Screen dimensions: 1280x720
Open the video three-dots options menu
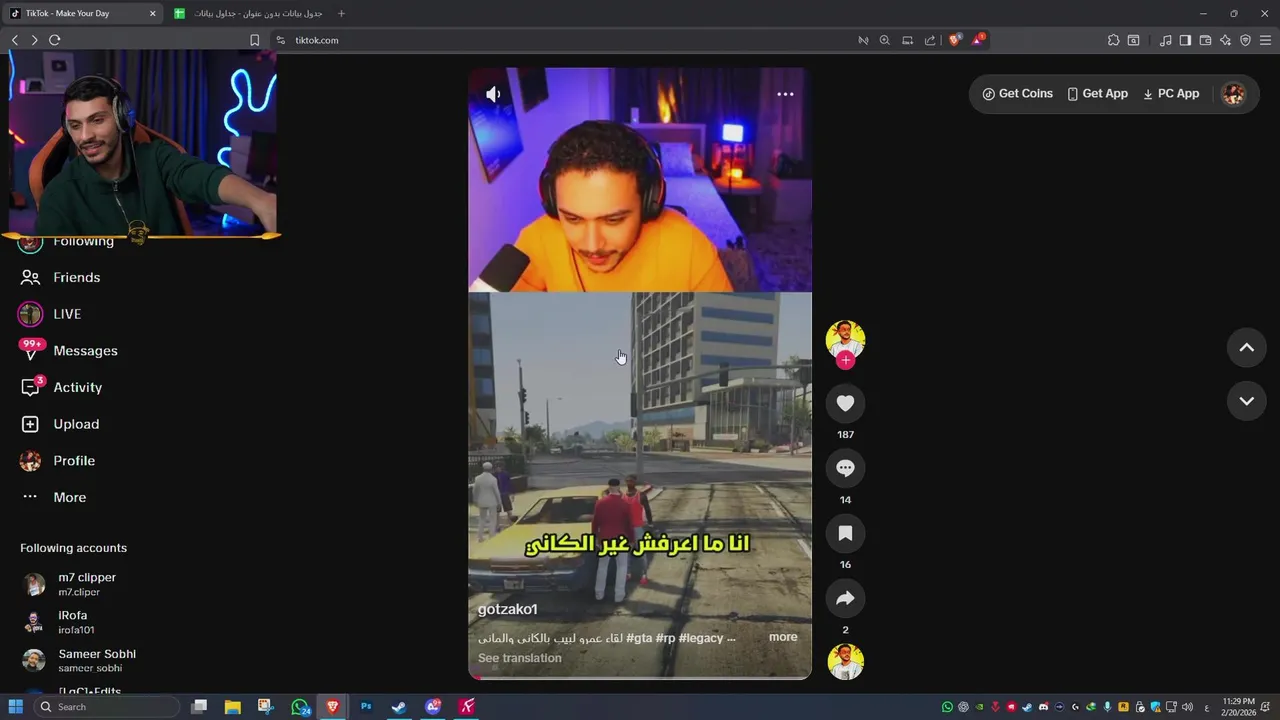pos(785,94)
